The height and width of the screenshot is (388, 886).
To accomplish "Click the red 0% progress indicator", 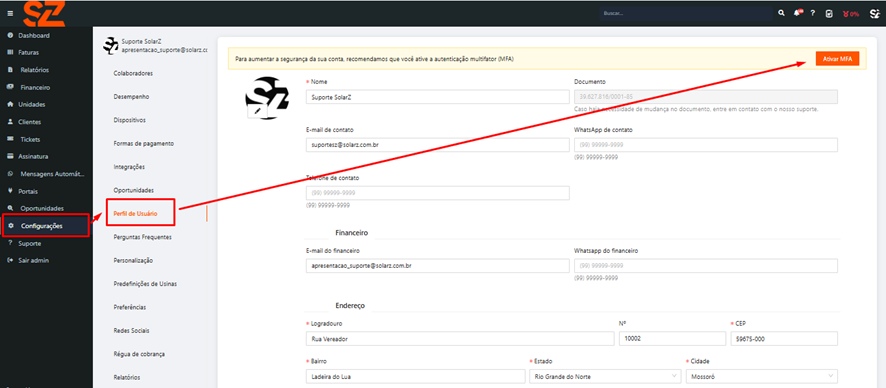I will 851,14.
